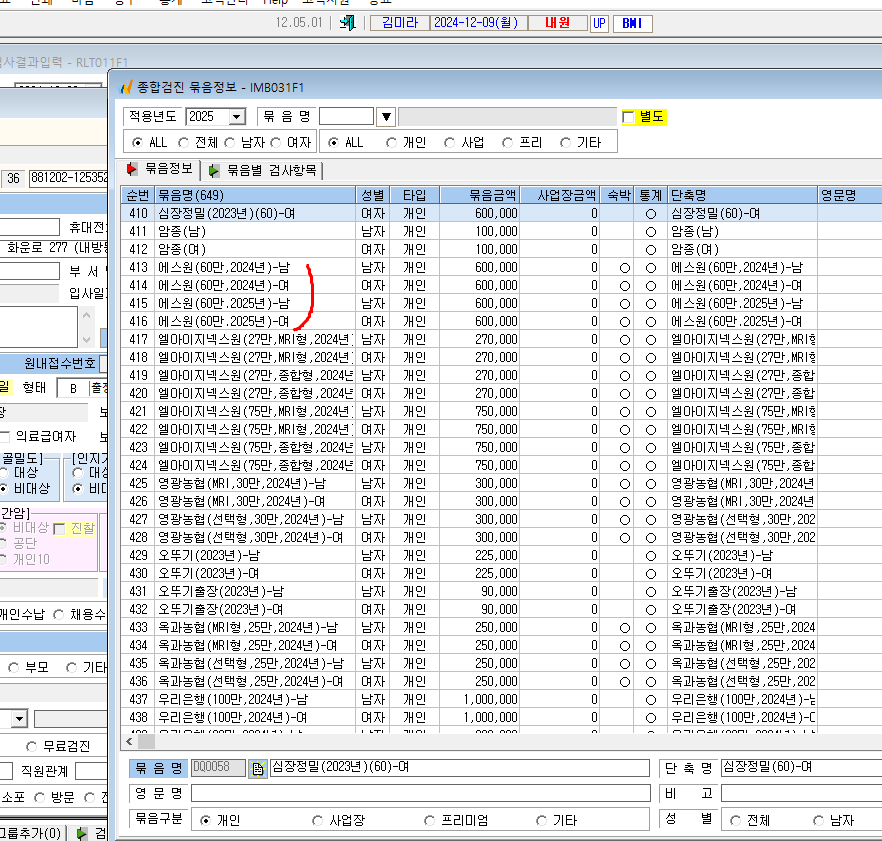
Task: Click the BMI button in top bar
Action: [632, 23]
